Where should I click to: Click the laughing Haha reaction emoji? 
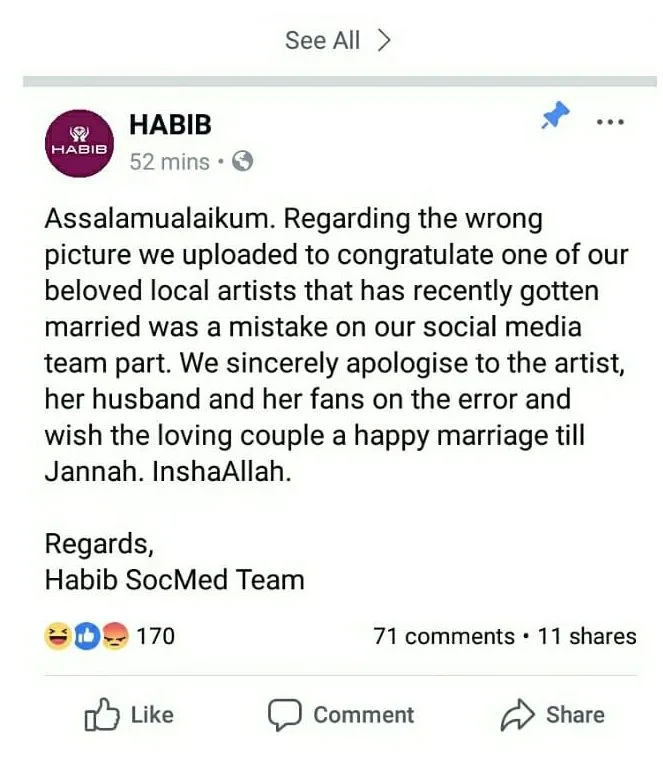pos(58,636)
